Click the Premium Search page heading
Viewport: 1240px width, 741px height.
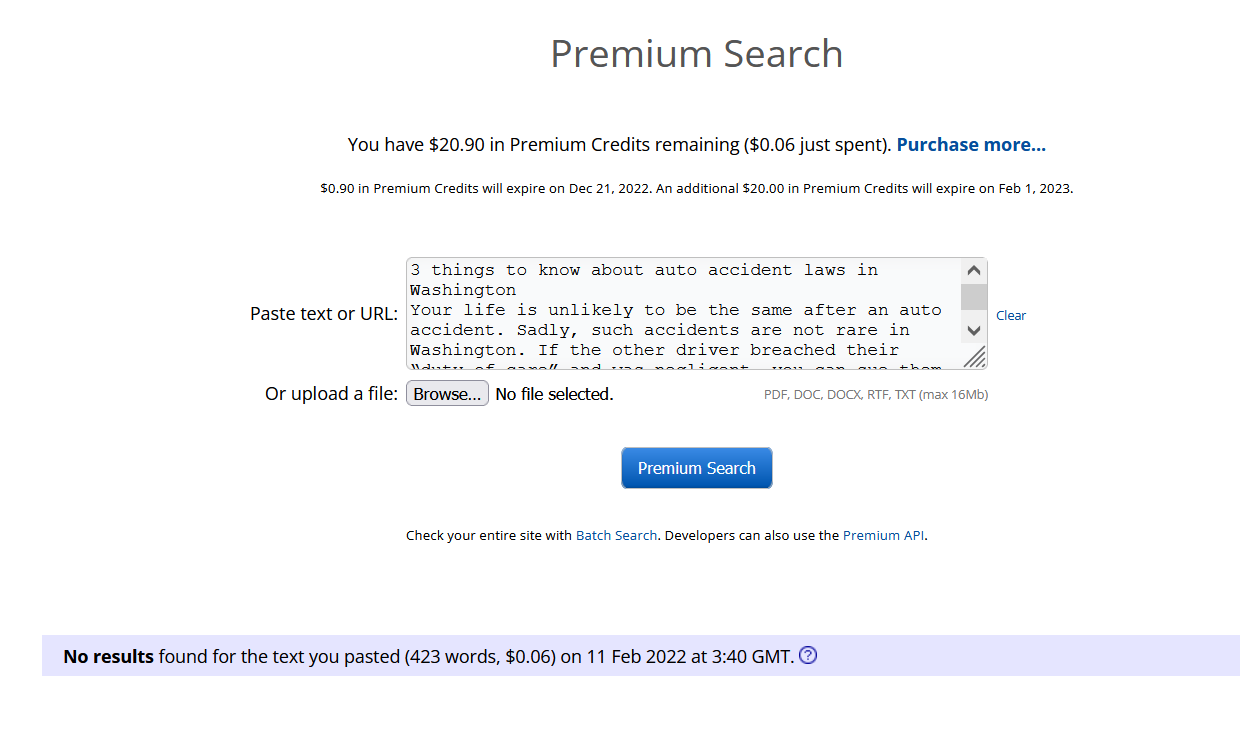(x=696, y=54)
